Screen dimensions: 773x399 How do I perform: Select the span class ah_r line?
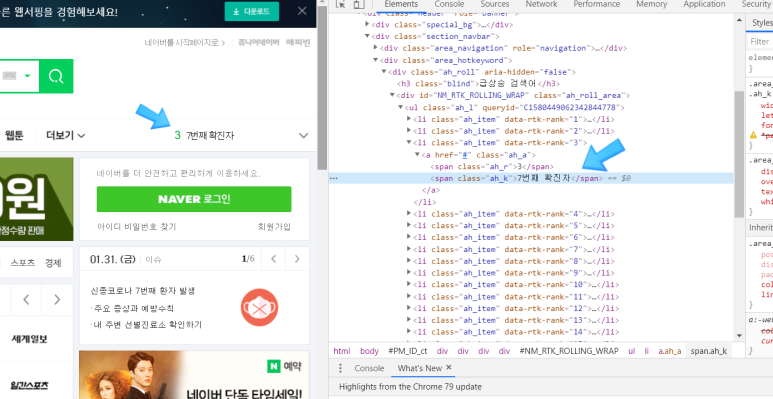pos(492,167)
